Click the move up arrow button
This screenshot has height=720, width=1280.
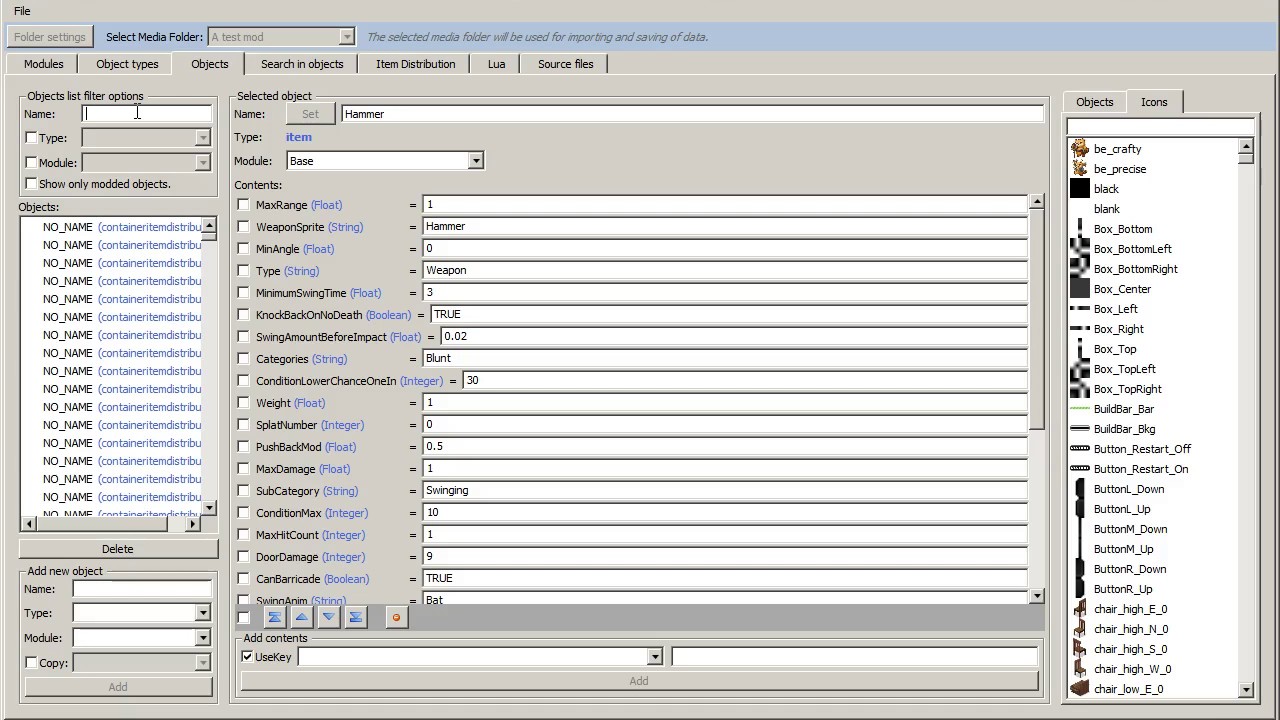tap(301, 617)
